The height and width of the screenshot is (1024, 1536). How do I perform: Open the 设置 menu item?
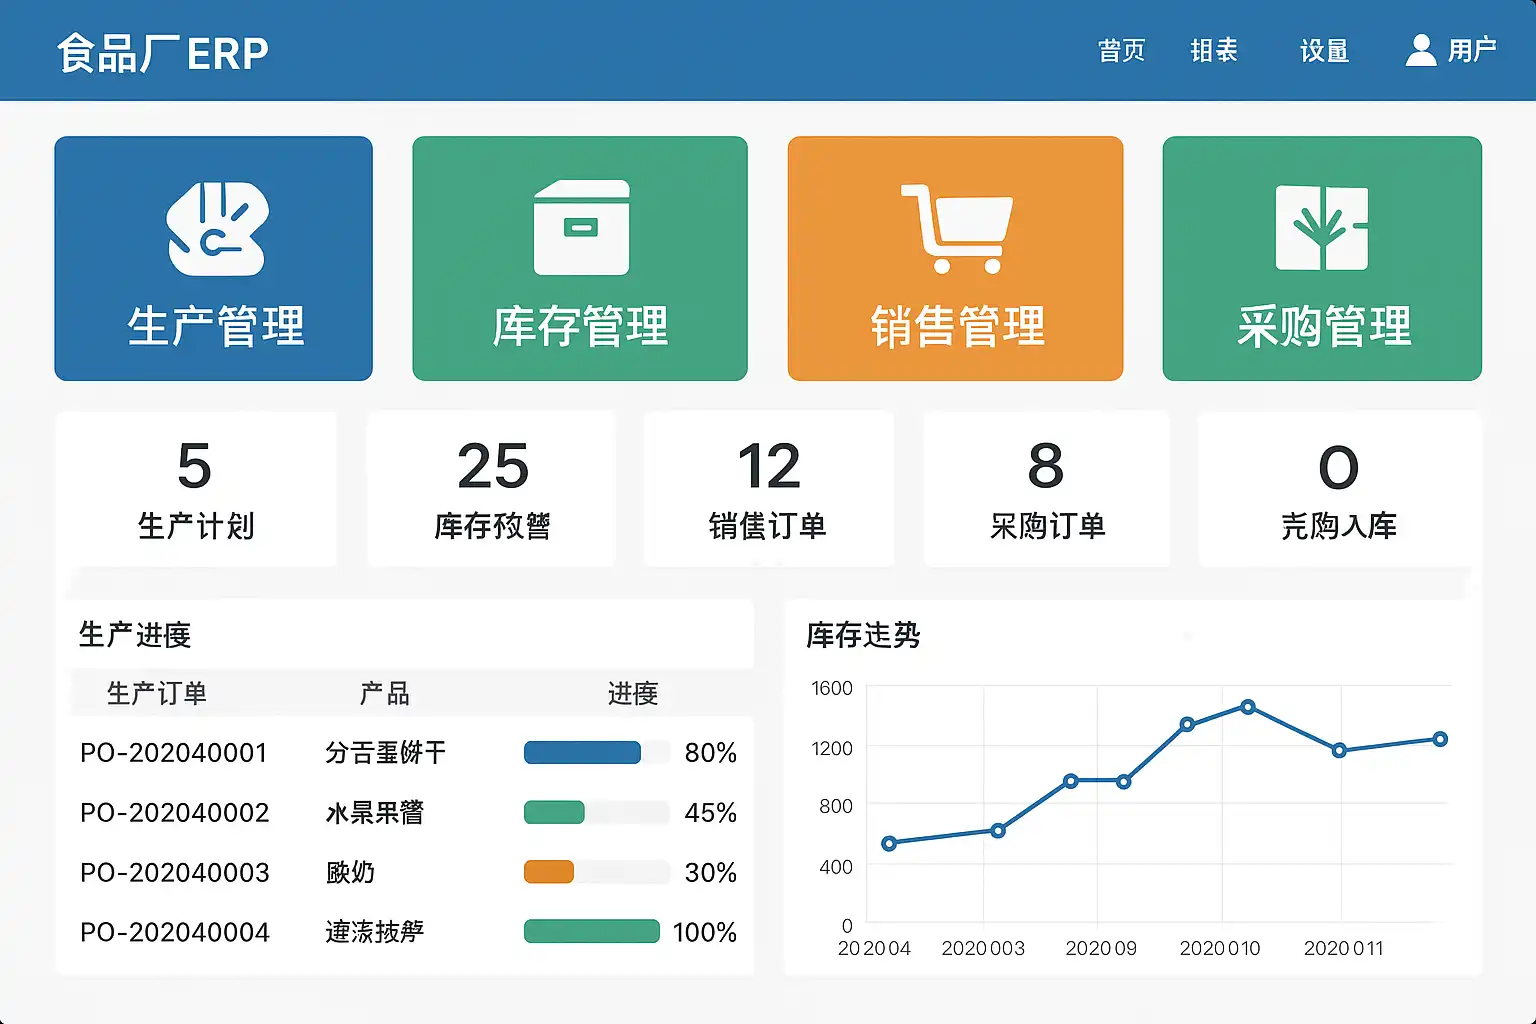pos(1324,50)
